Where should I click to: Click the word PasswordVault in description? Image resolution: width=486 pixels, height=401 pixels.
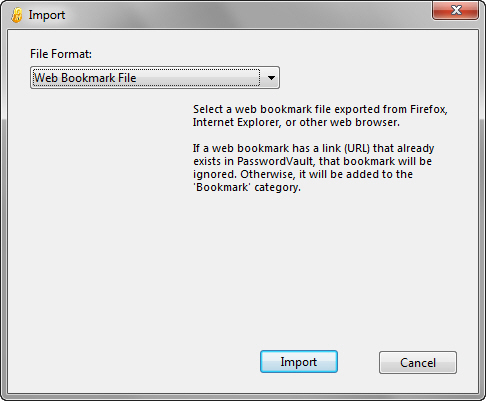point(275,161)
